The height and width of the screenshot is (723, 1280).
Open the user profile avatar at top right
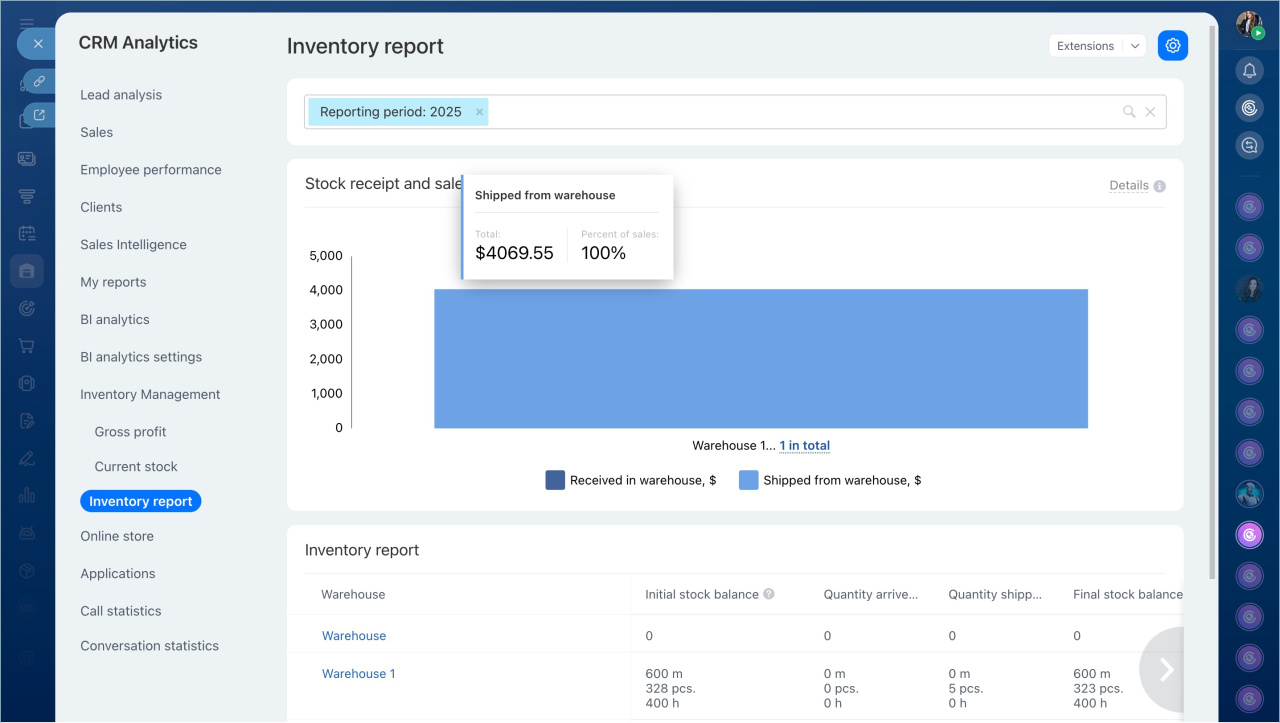1249,25
